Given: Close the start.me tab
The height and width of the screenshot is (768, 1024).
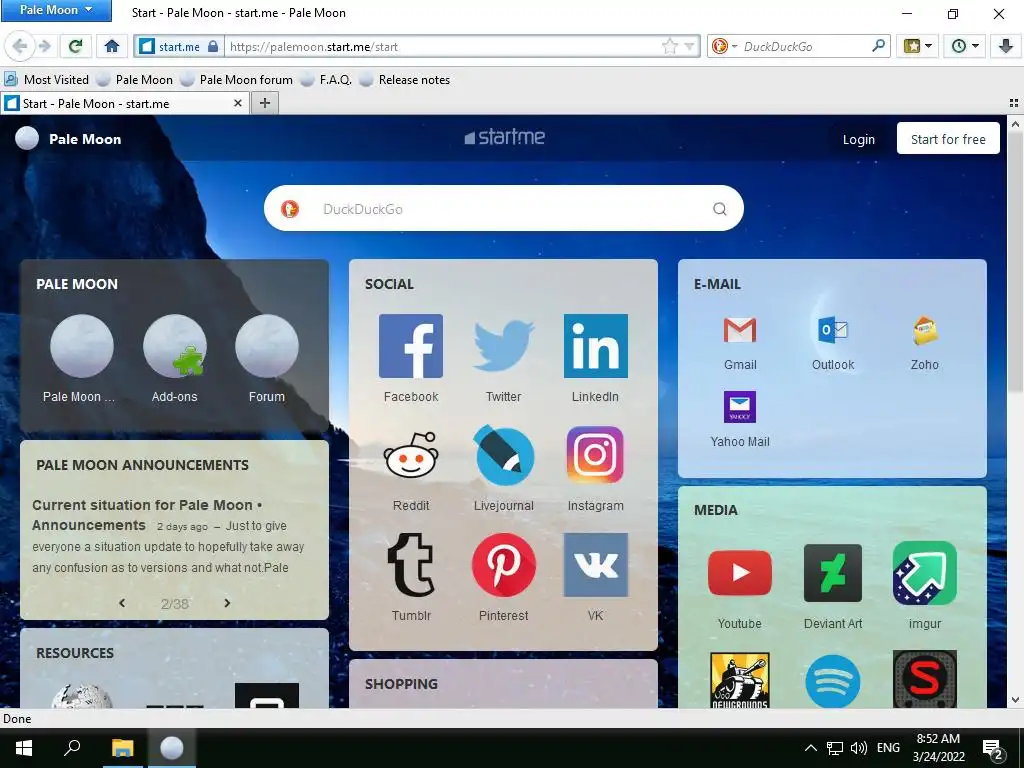Looking at the screenshot, I should click(238, 103).
